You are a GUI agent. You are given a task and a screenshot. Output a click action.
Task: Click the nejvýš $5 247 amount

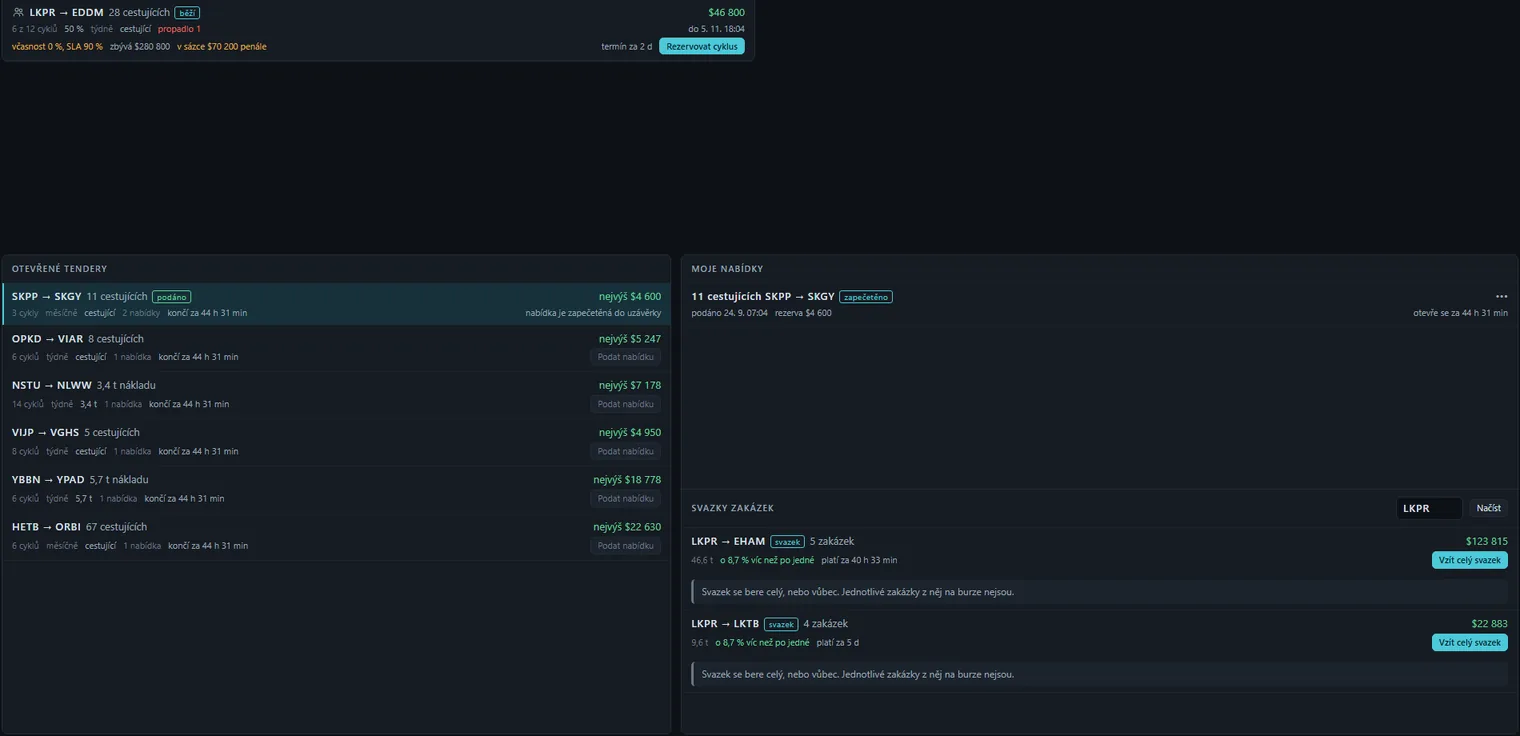(630, 339)
